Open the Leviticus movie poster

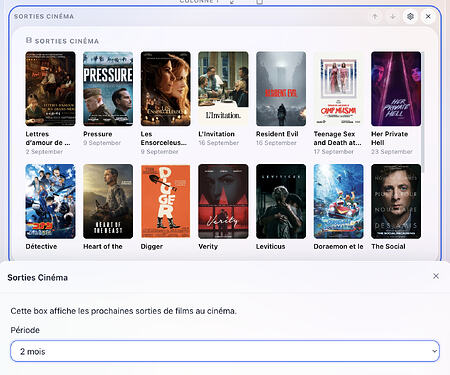tap(281, 201)
